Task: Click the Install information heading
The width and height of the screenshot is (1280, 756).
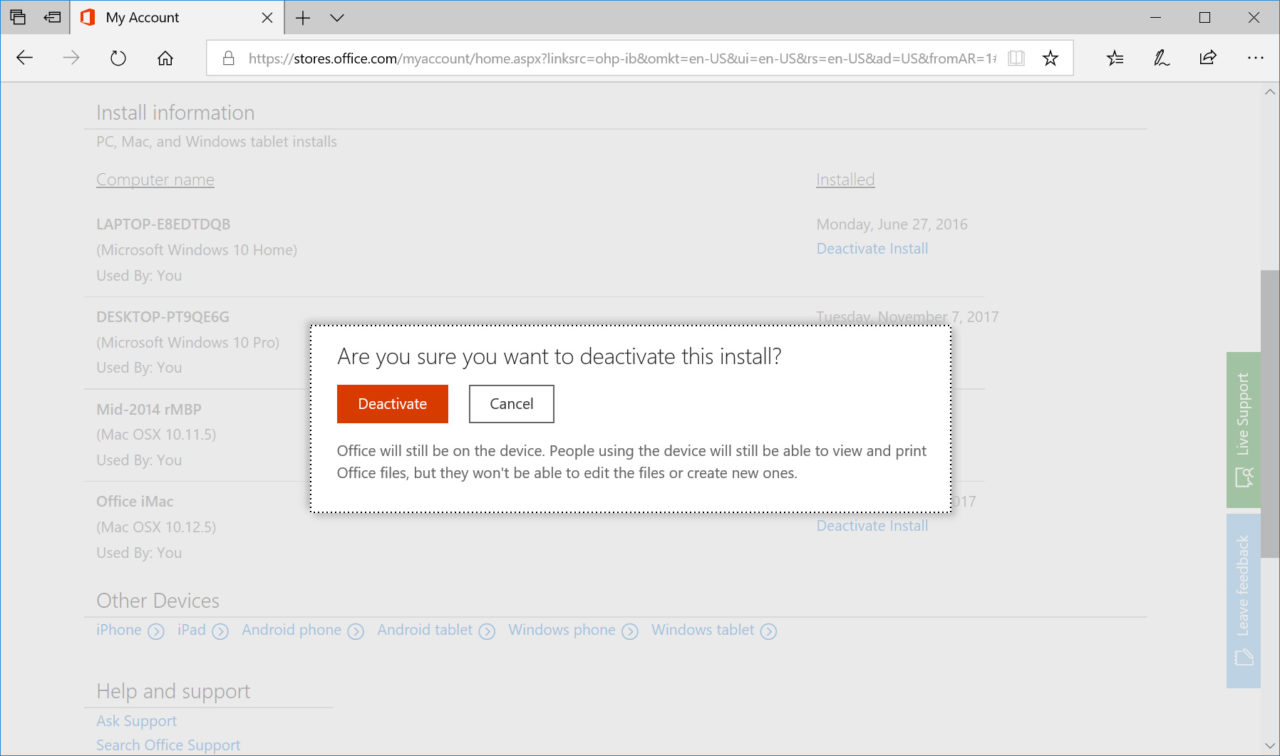Action: 175,113
